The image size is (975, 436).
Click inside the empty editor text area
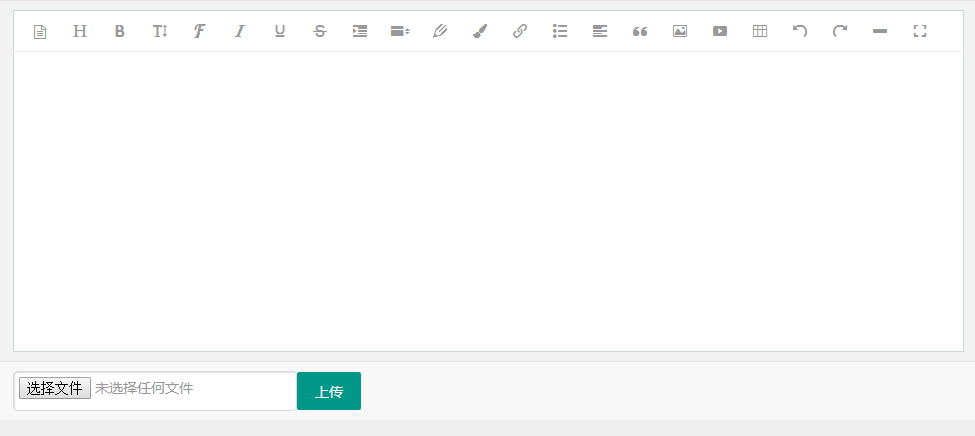[488, 201]
